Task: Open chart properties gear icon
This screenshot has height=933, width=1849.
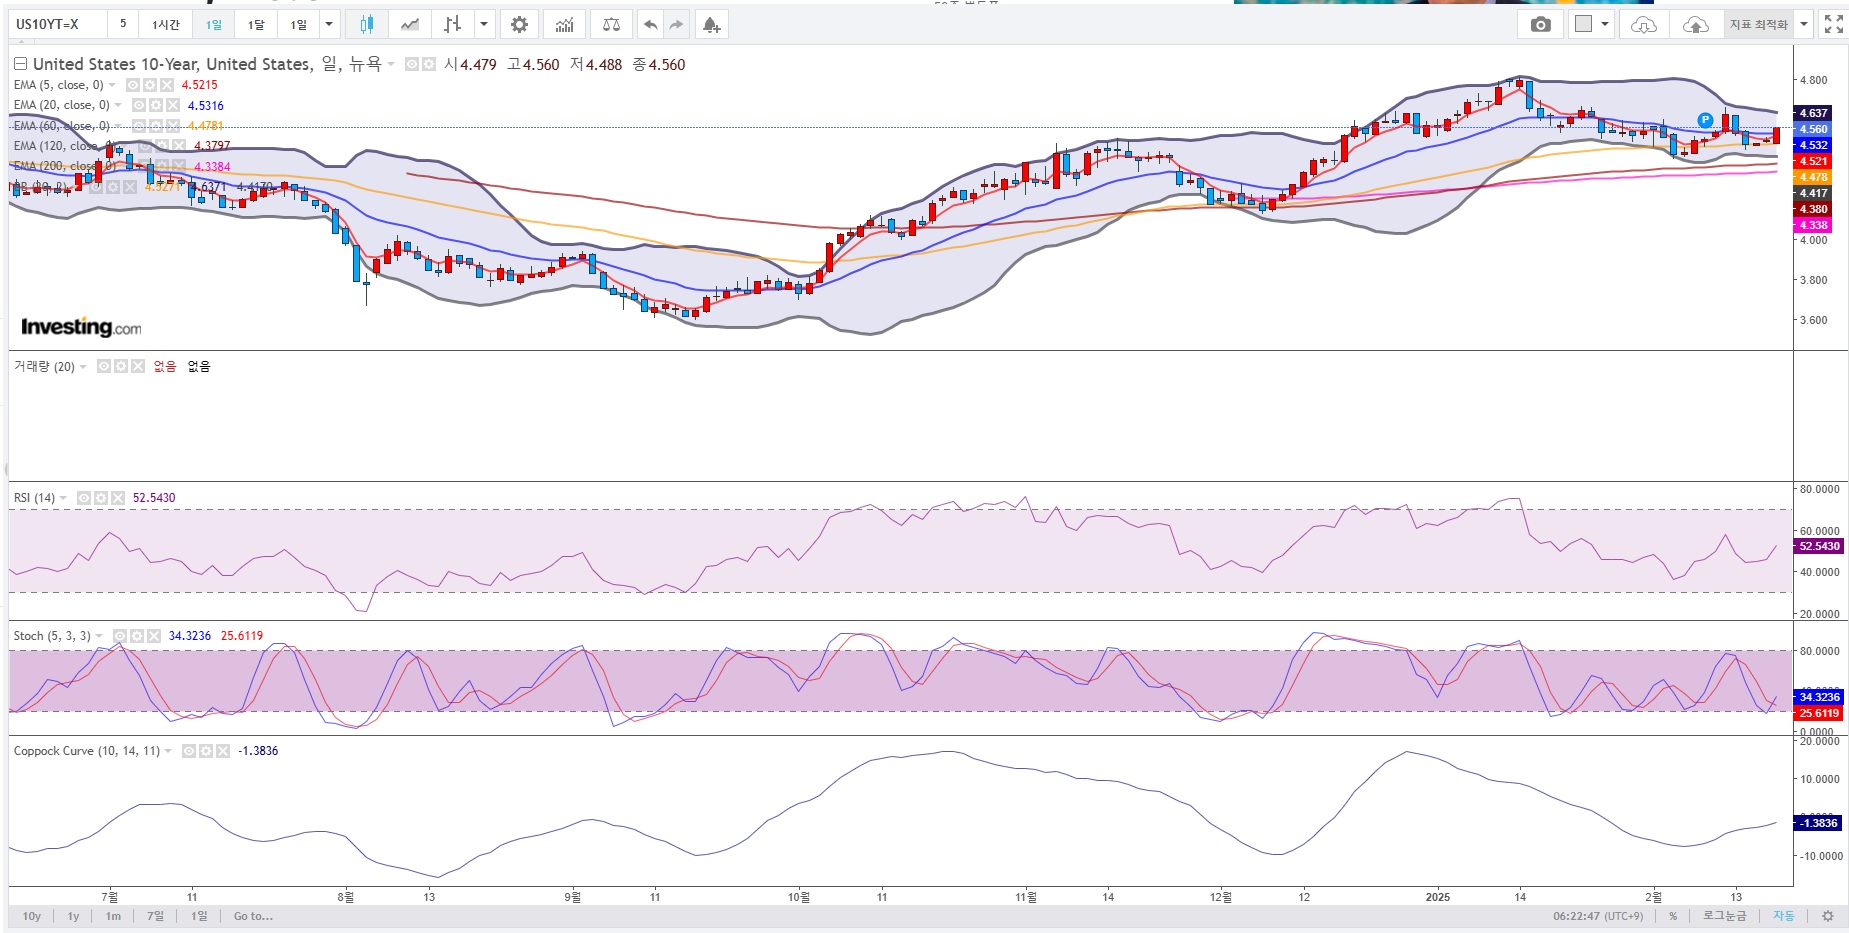Action: click(x=519, y=24)
